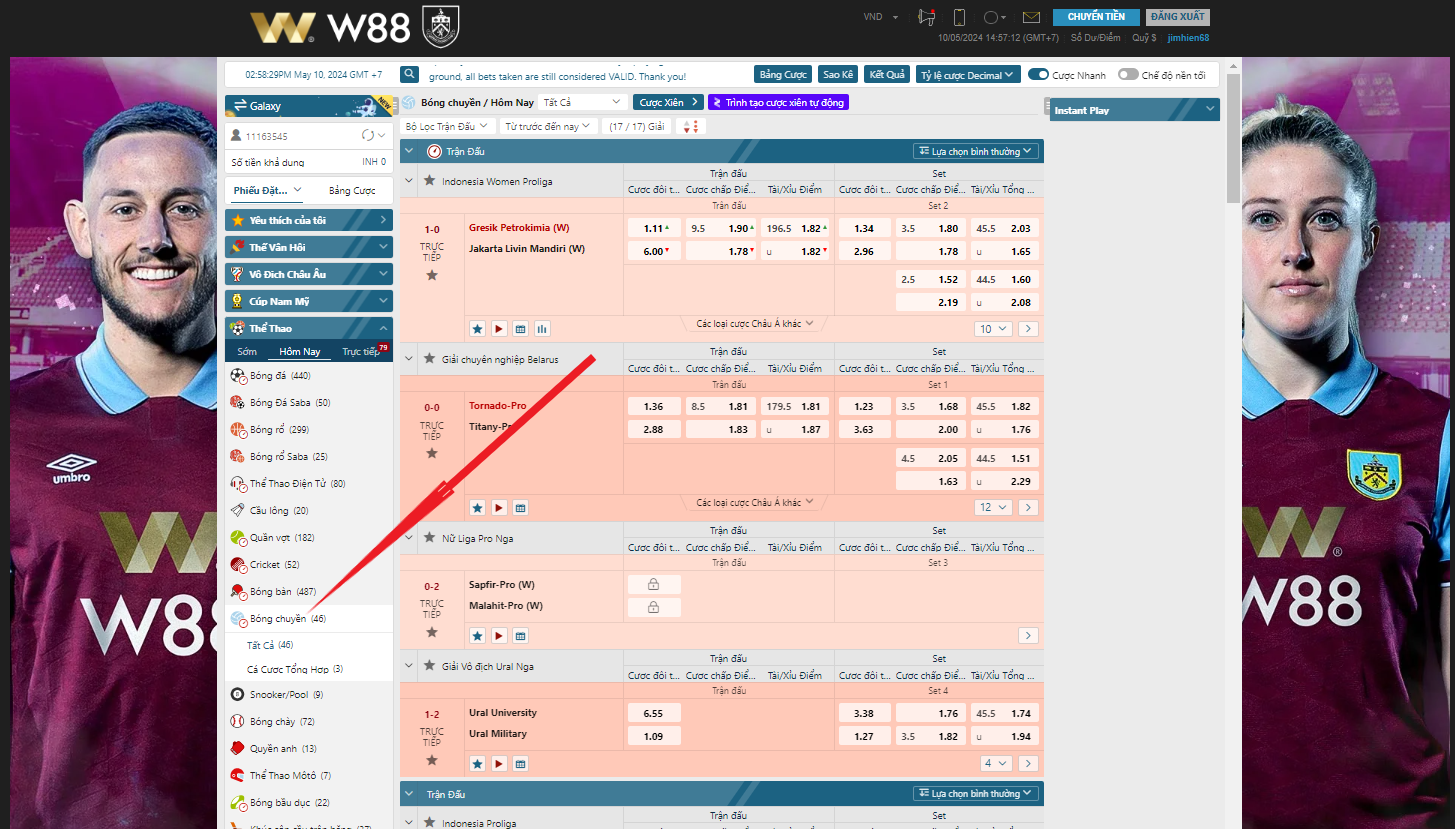This screenshot has height=829, width=1455.
Task: Toggle the Chế độ nền tối dark mode
Action: [1128, 75]
